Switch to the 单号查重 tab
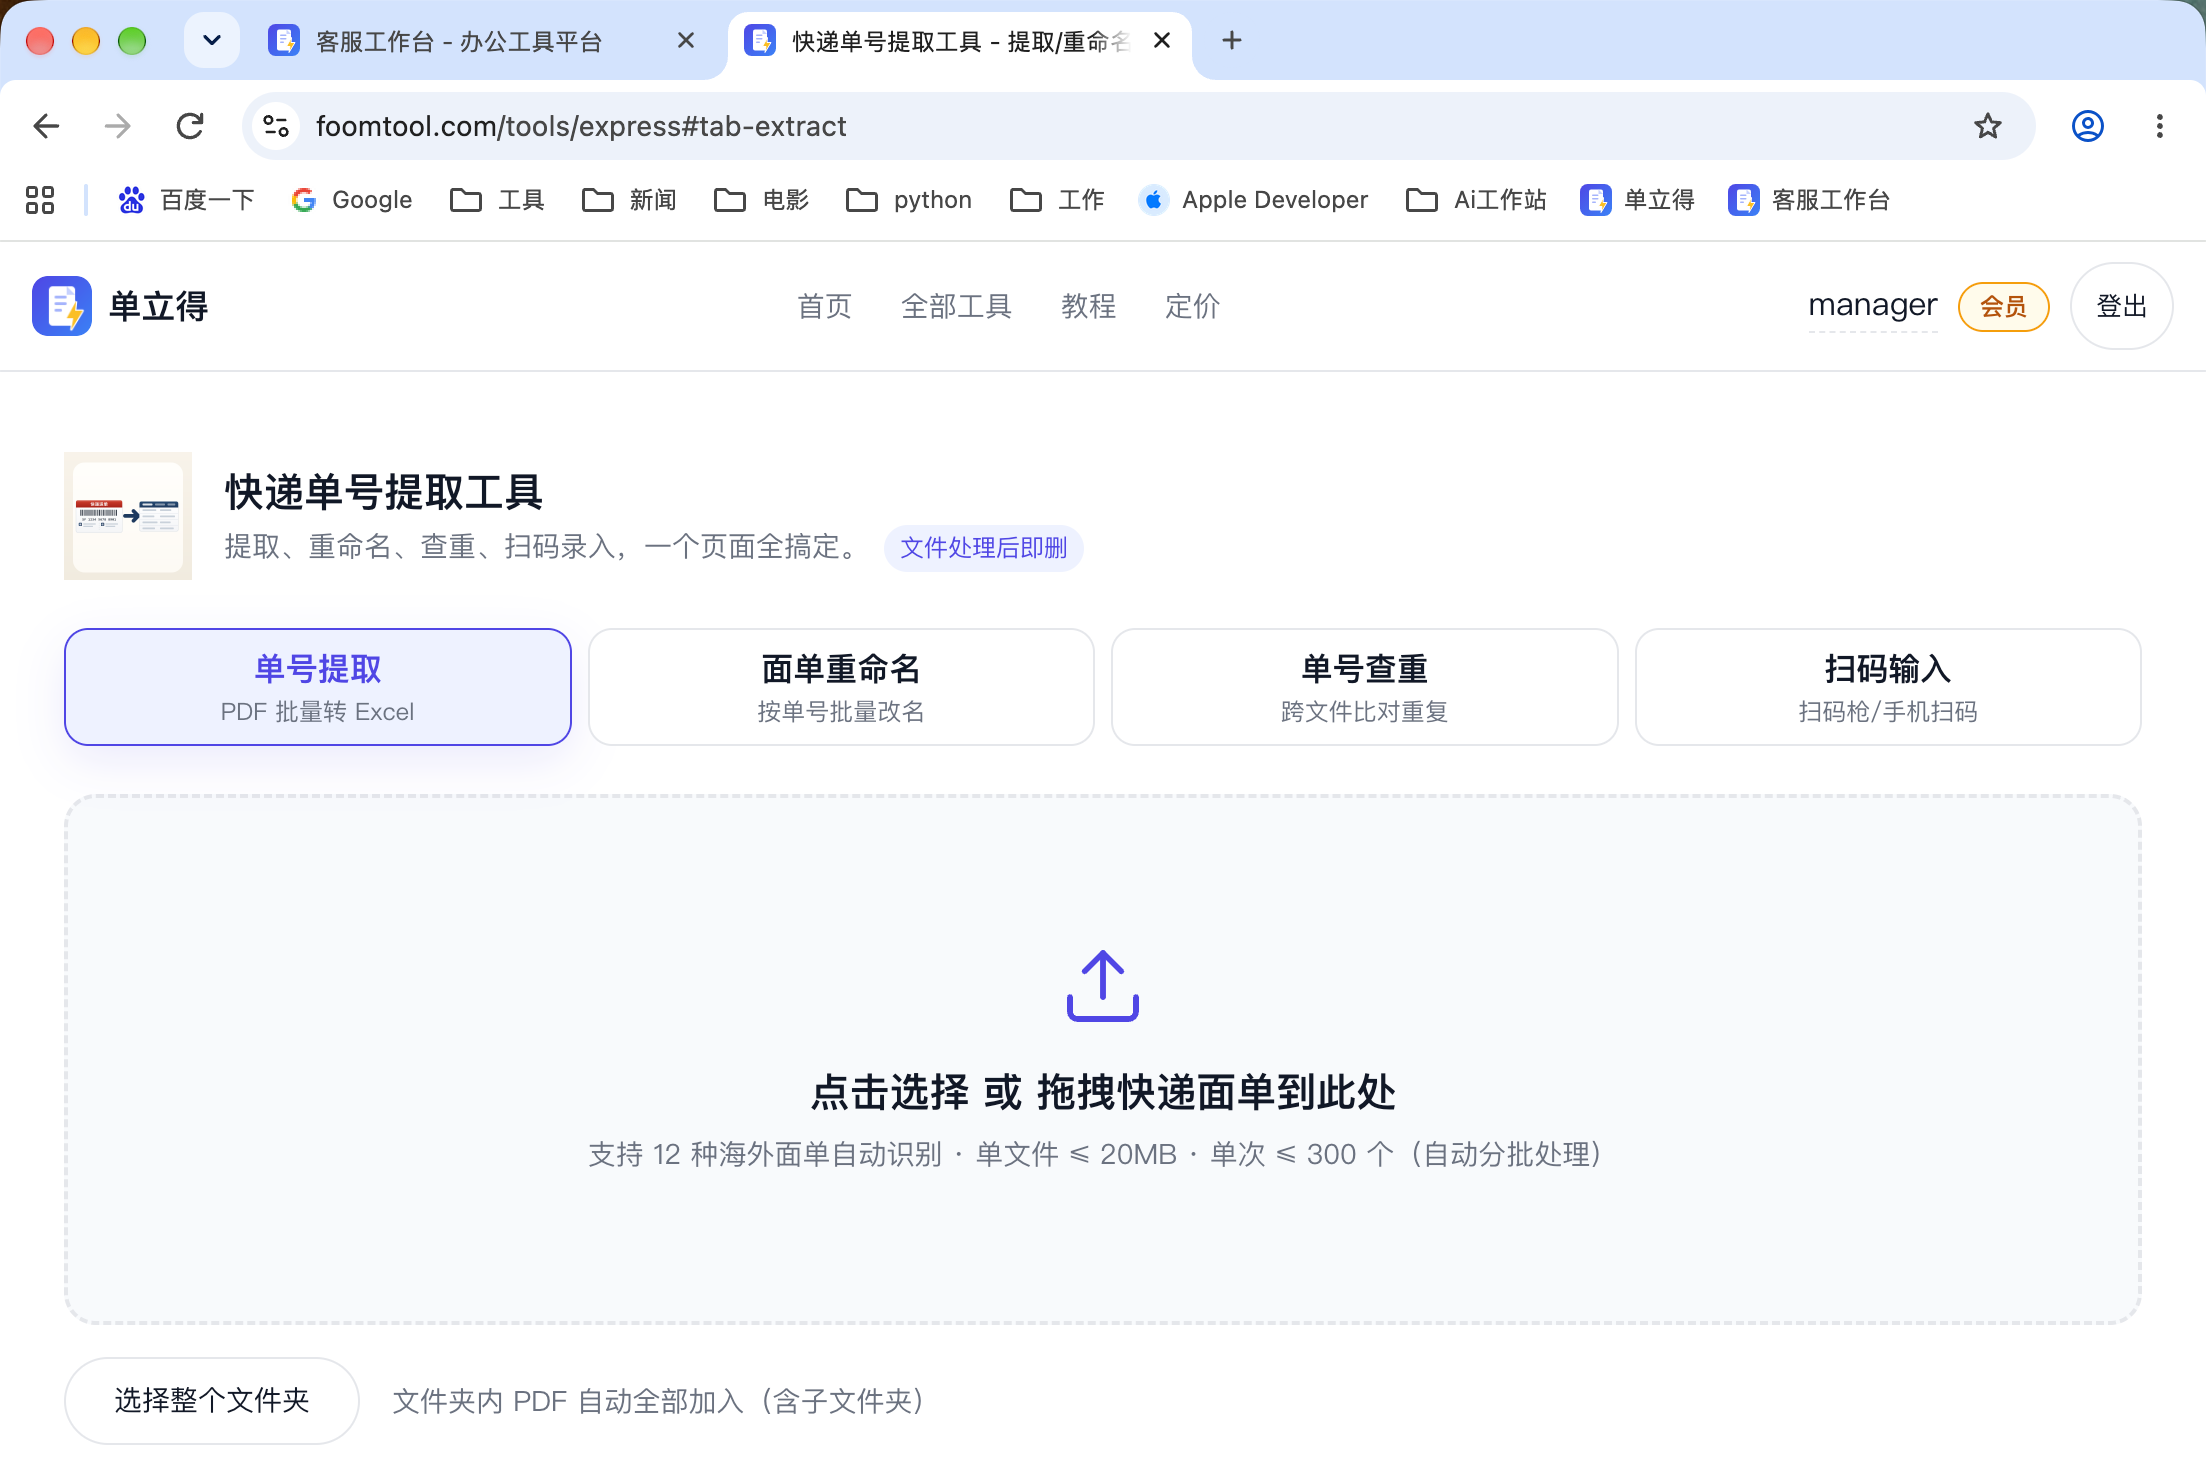The image size is (2206, 1466). click(x=1365, y=687)
